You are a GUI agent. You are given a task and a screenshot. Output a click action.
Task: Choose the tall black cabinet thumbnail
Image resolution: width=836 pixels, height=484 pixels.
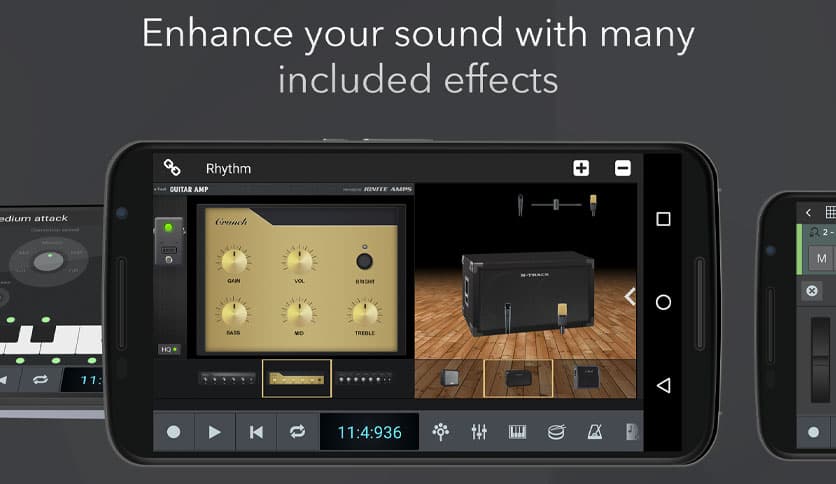[x=588, y=377]
